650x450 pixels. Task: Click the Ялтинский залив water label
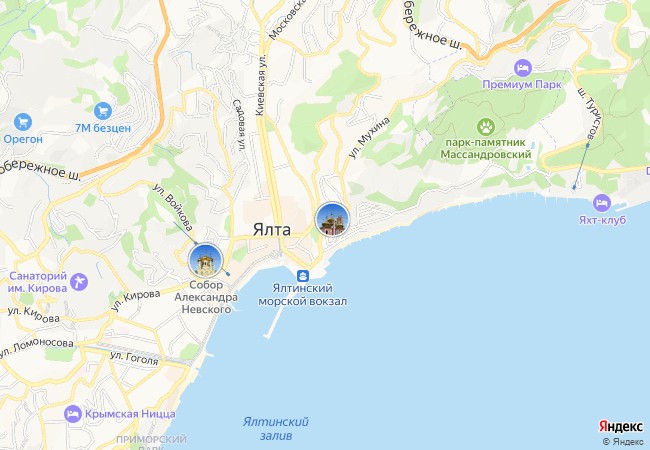[276, 429]
